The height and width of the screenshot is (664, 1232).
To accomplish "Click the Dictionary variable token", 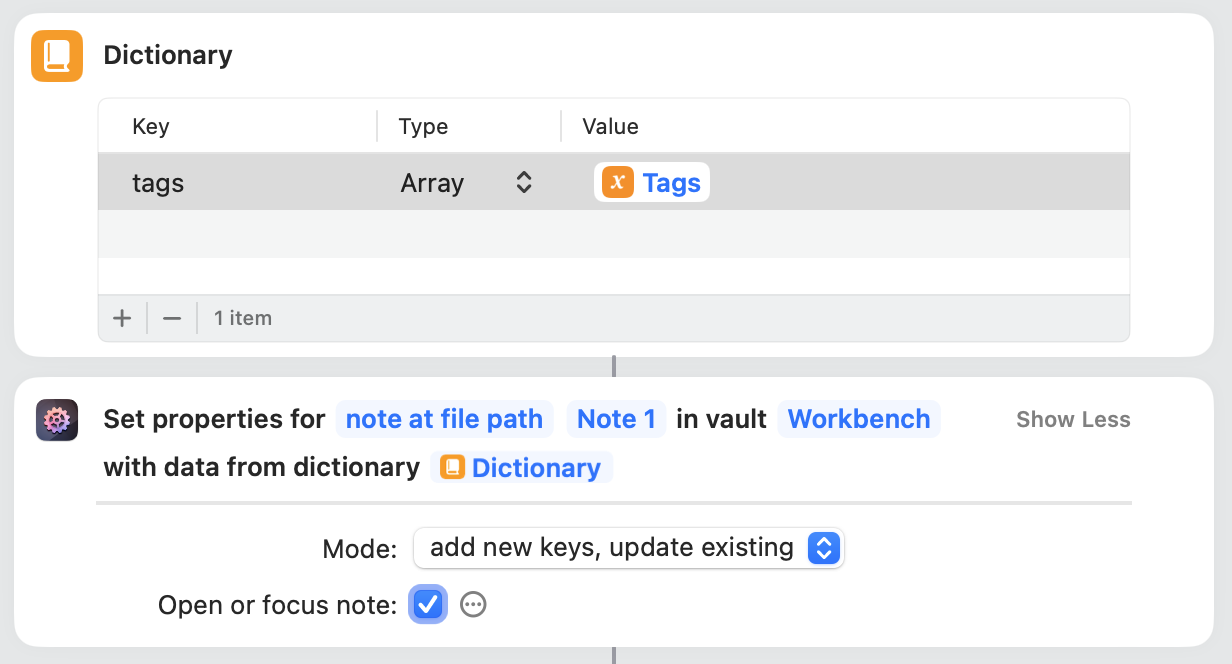I will pos(522,468).
